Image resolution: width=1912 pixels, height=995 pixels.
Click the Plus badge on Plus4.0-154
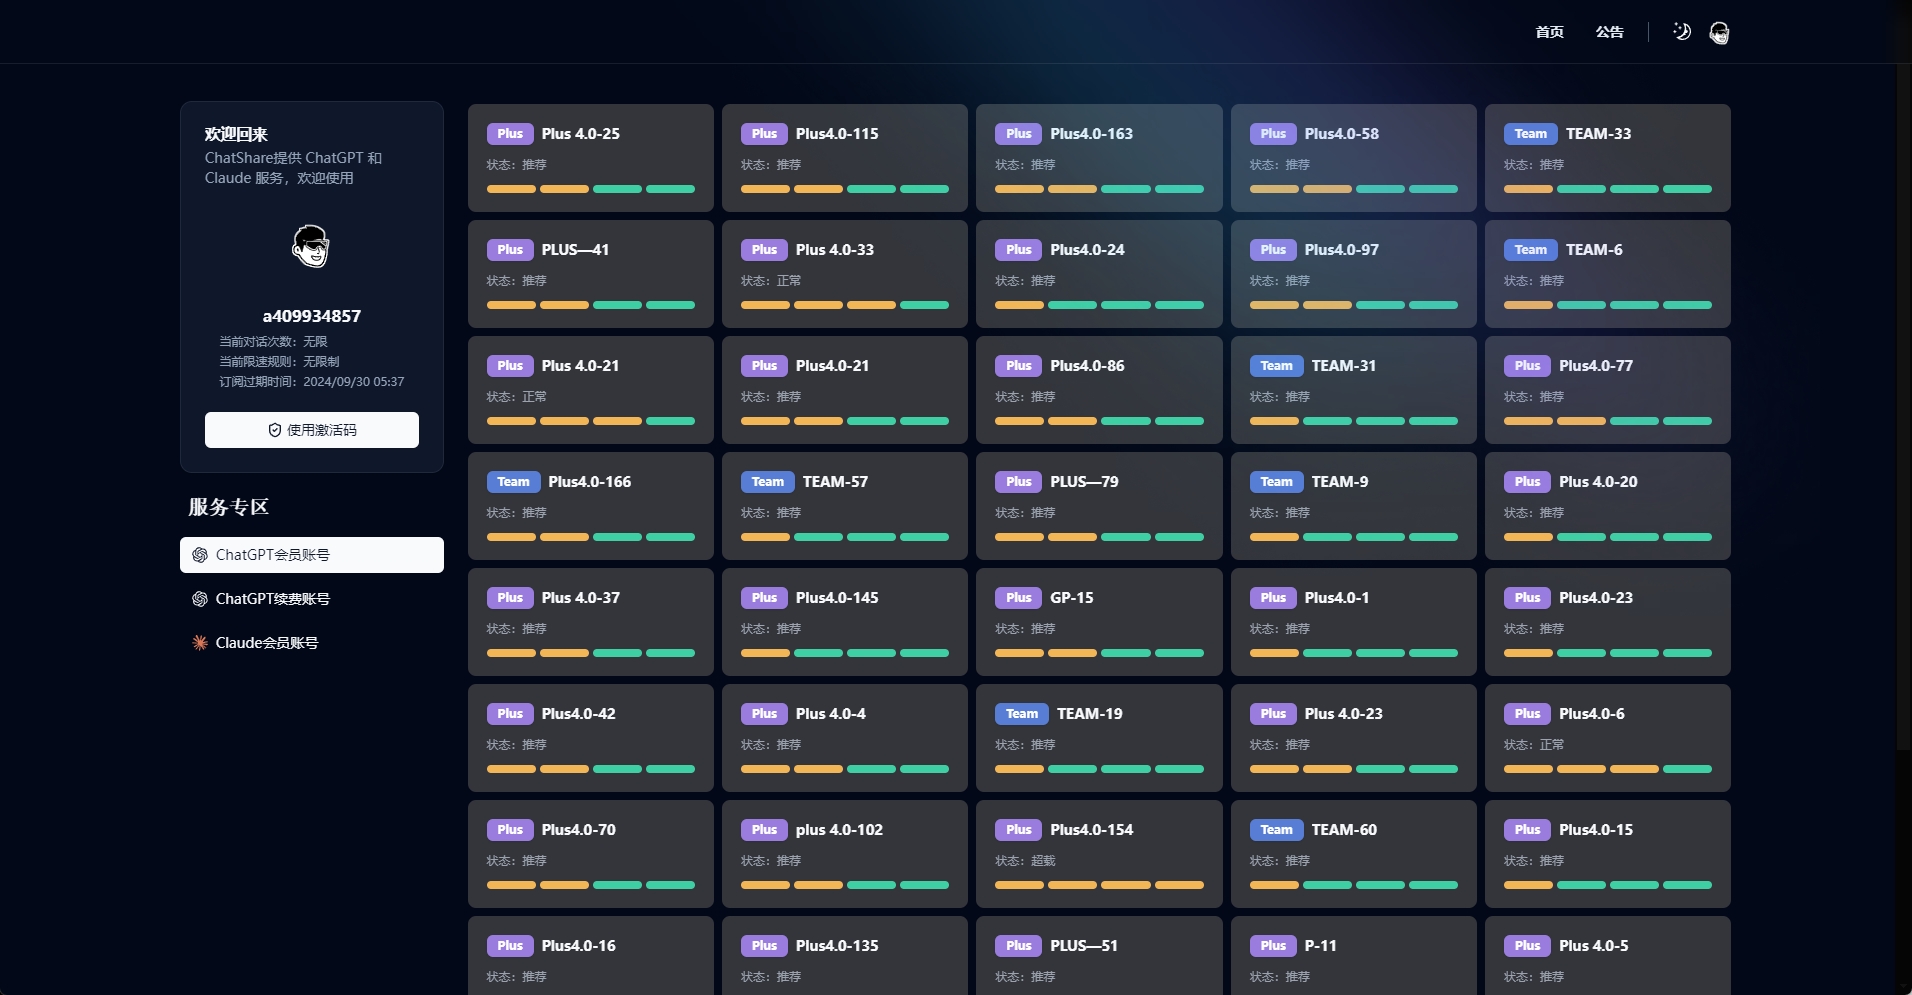click(x=1018, y=830)
